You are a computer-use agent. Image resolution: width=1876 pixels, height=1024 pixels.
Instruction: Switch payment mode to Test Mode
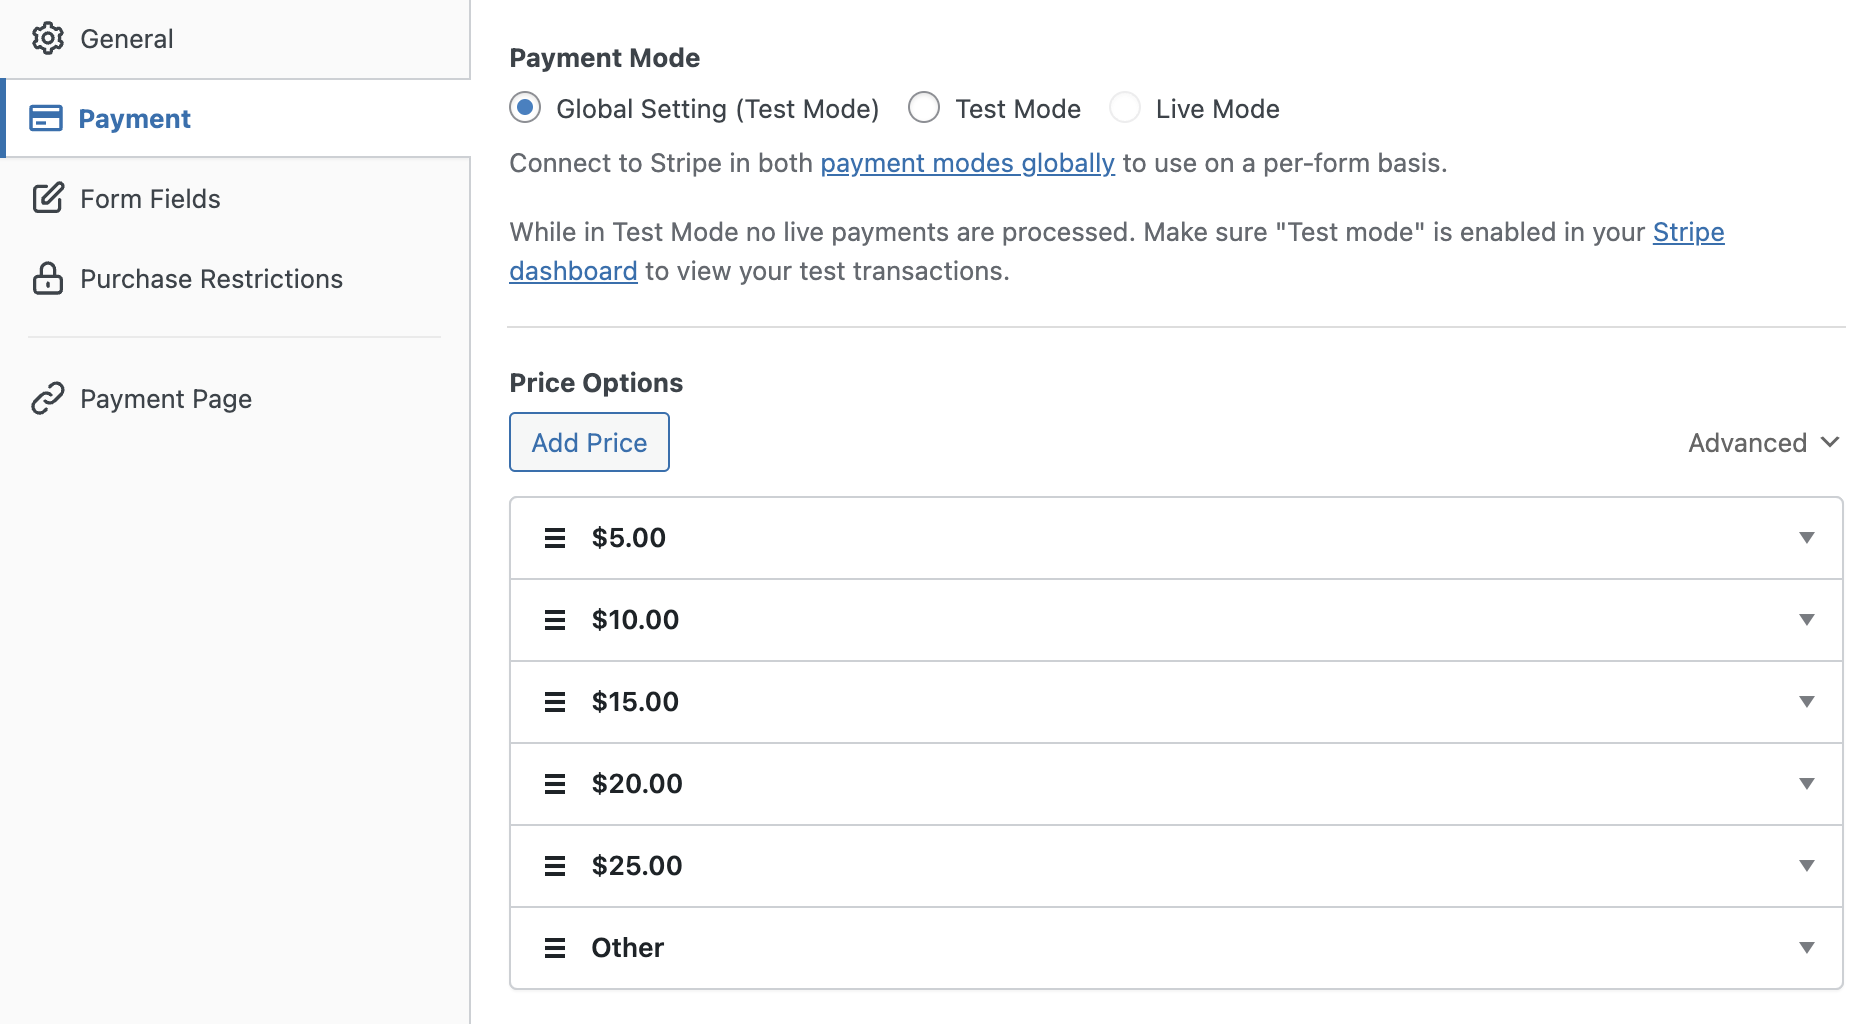(924, 108)
